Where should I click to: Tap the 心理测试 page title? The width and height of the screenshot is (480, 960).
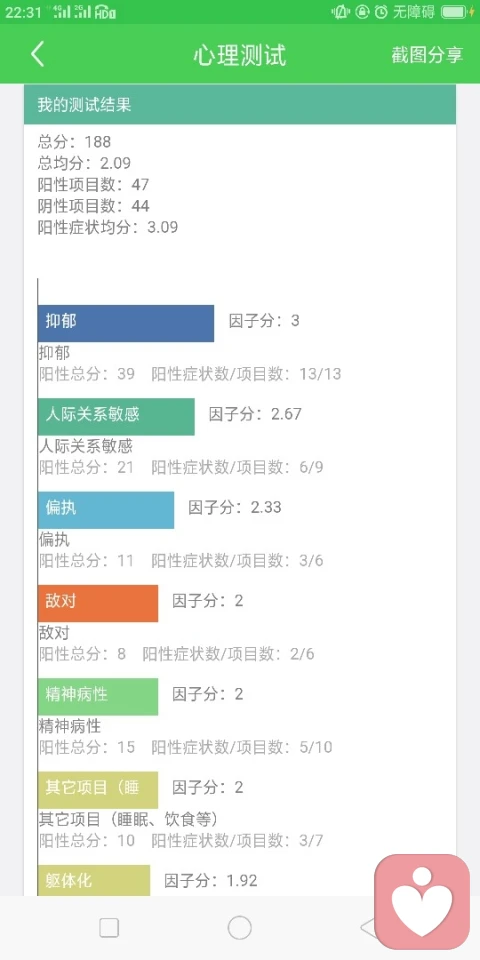[240, 55]
